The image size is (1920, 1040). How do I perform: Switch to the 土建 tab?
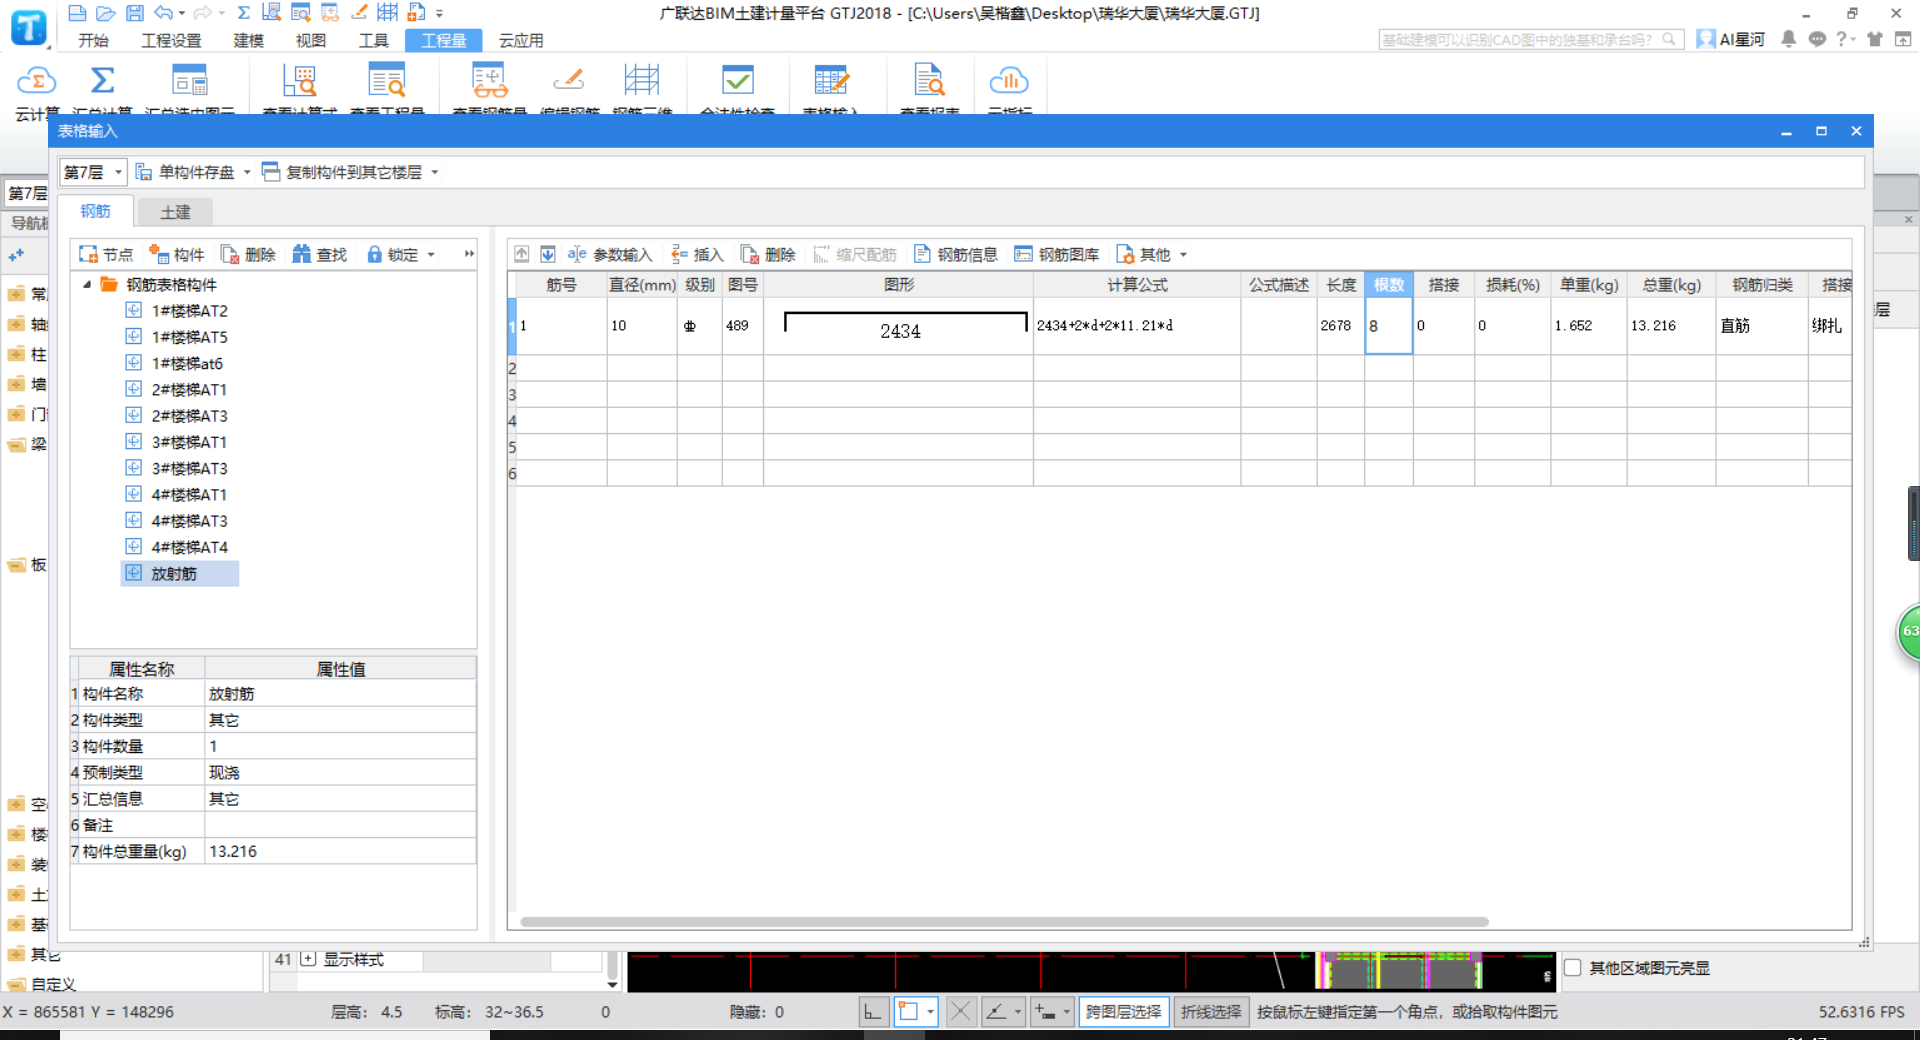click(175, 212)
